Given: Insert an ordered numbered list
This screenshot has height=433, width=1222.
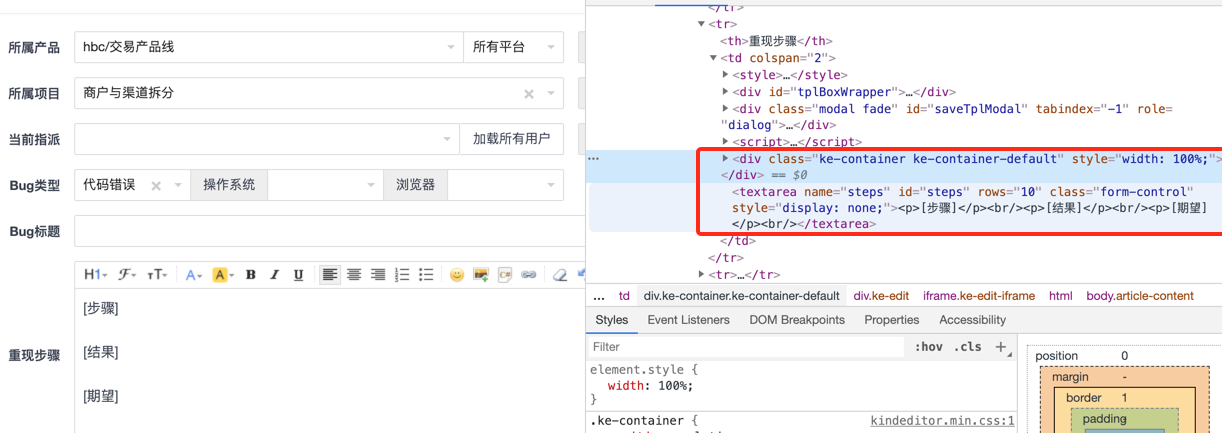Looking at the screenshot, I should tap(402, 275).
